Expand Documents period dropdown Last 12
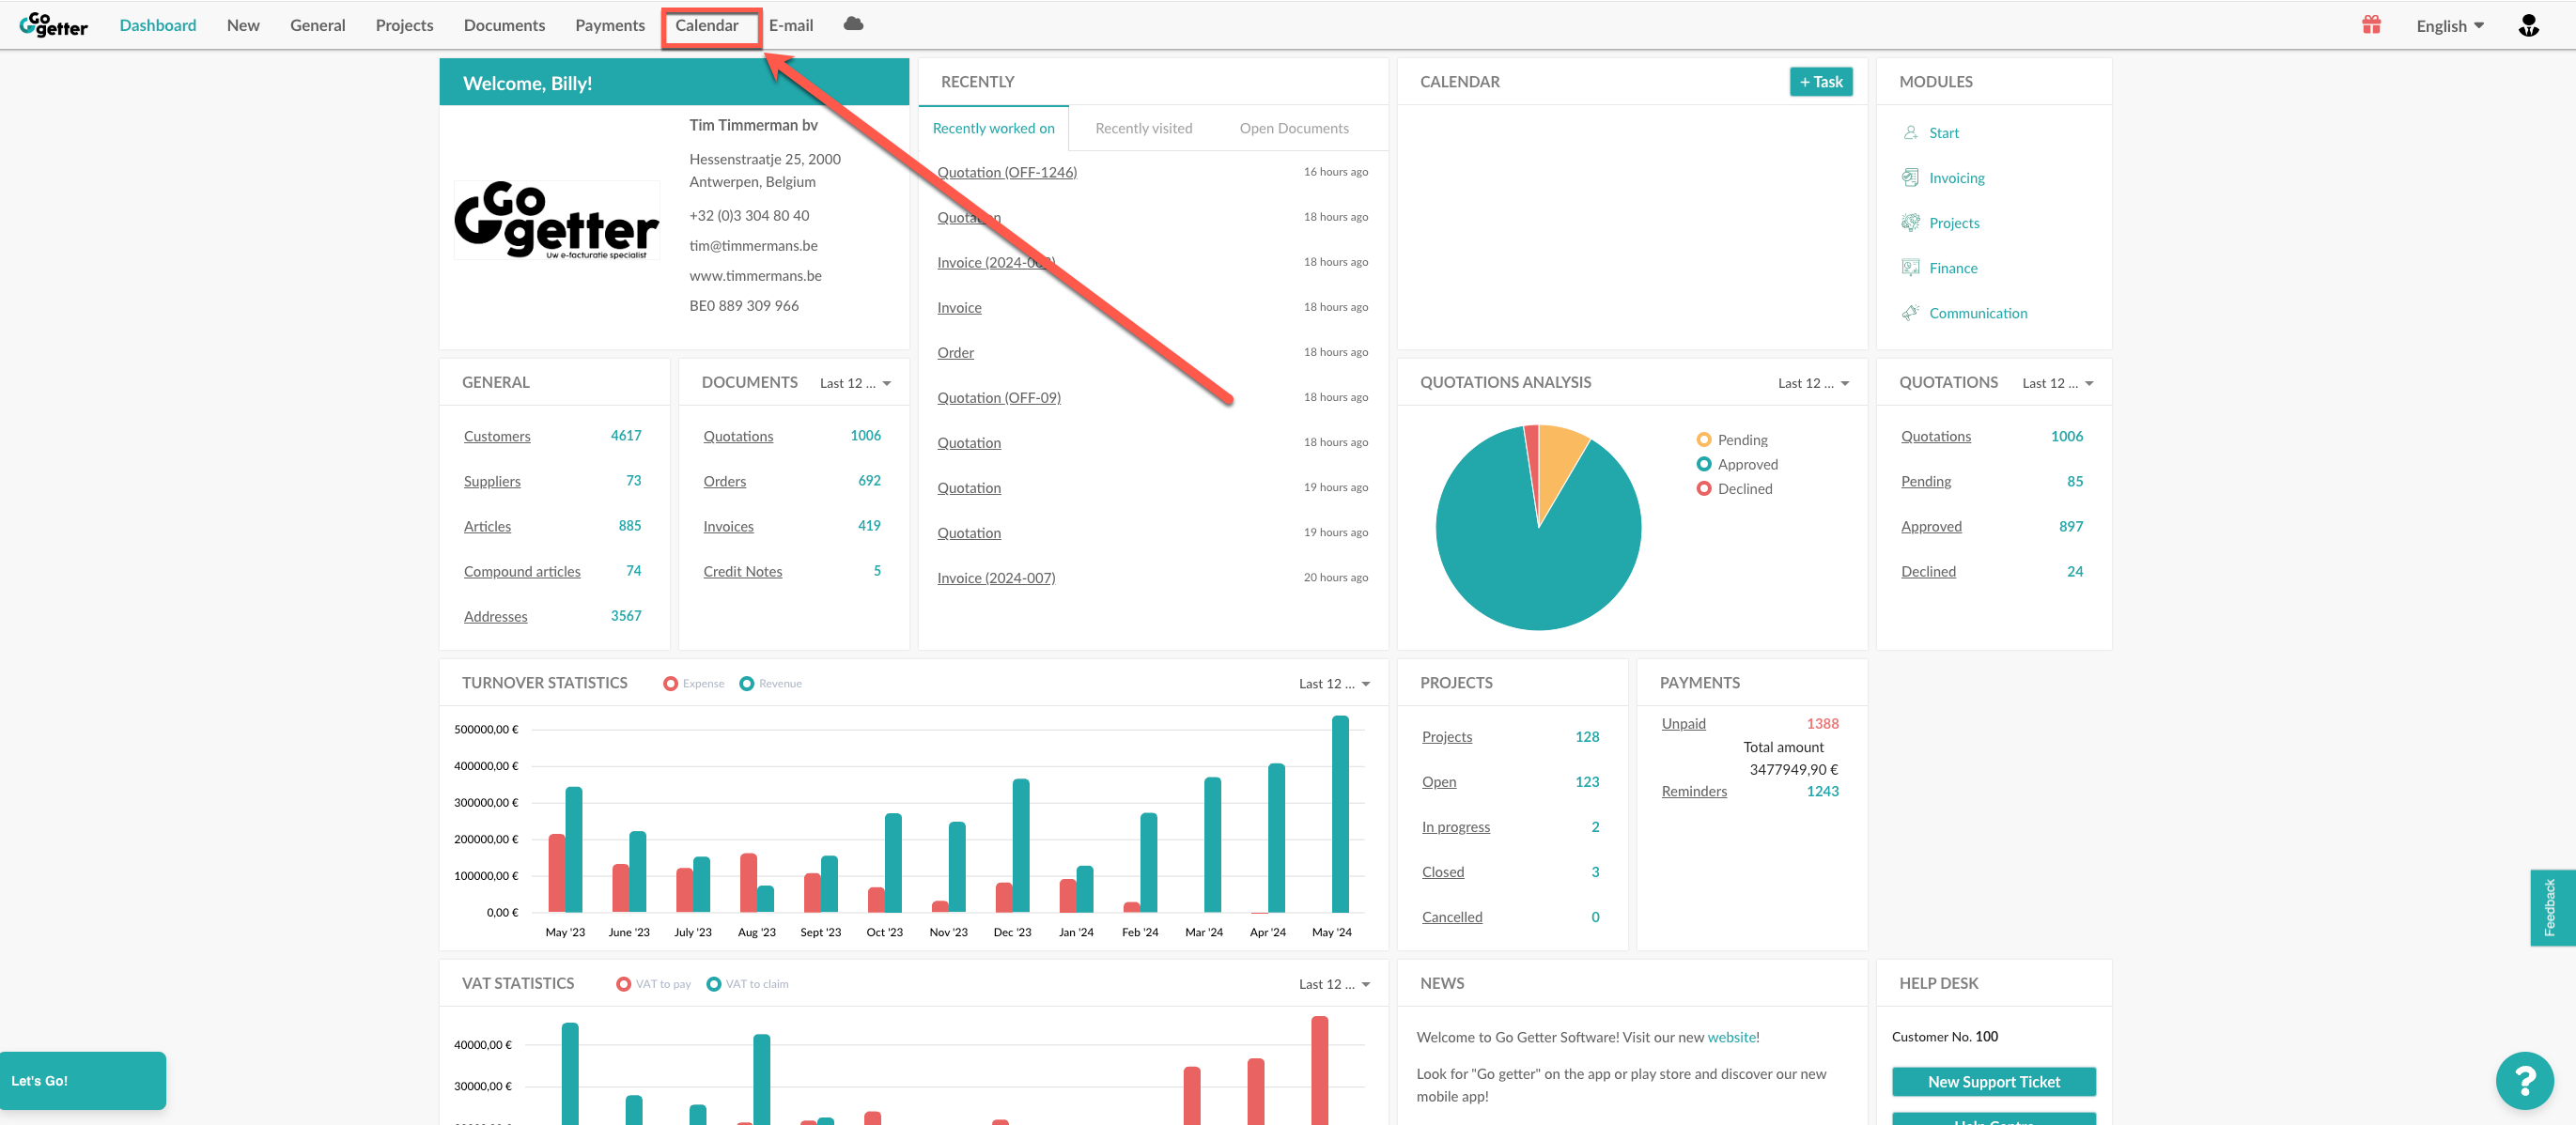 click(855, 383)
